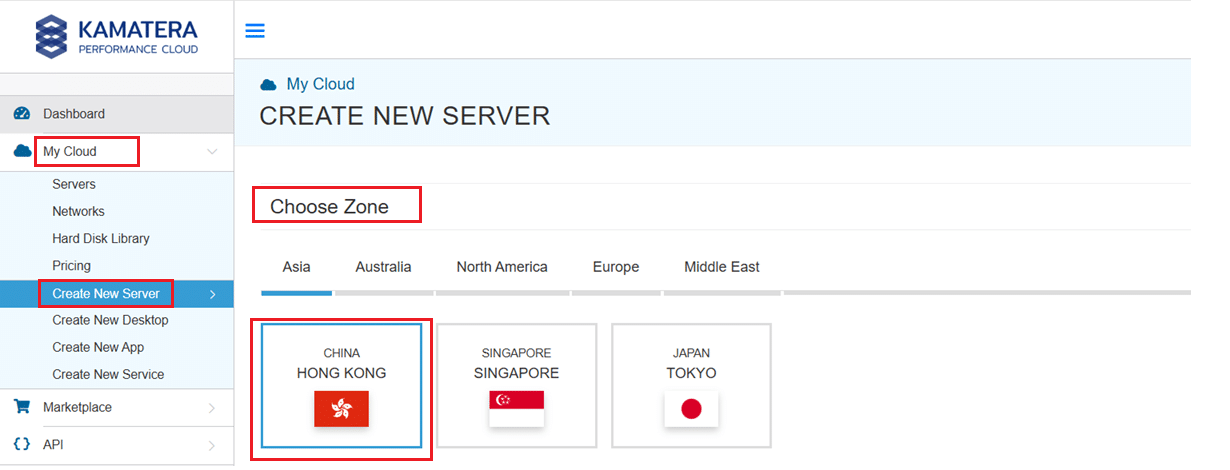The width and height of the screenshot is (1230, 470).
Task: Click the cloud icon in page breadcrumb
Action: click(x=268, y=85)
